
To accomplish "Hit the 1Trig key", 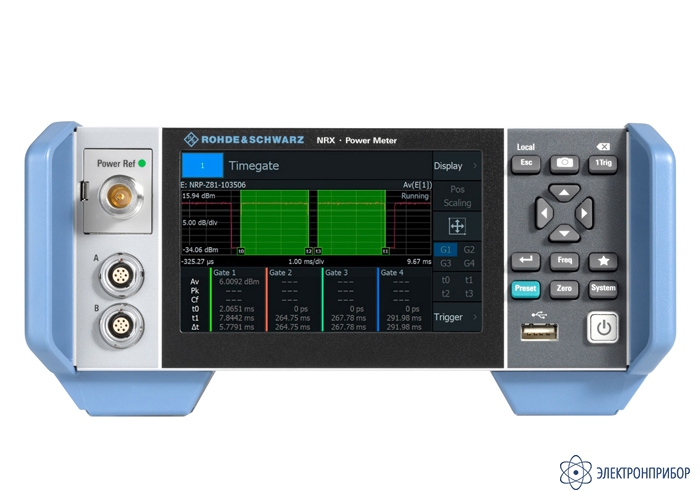I will (x=603, y=163).
